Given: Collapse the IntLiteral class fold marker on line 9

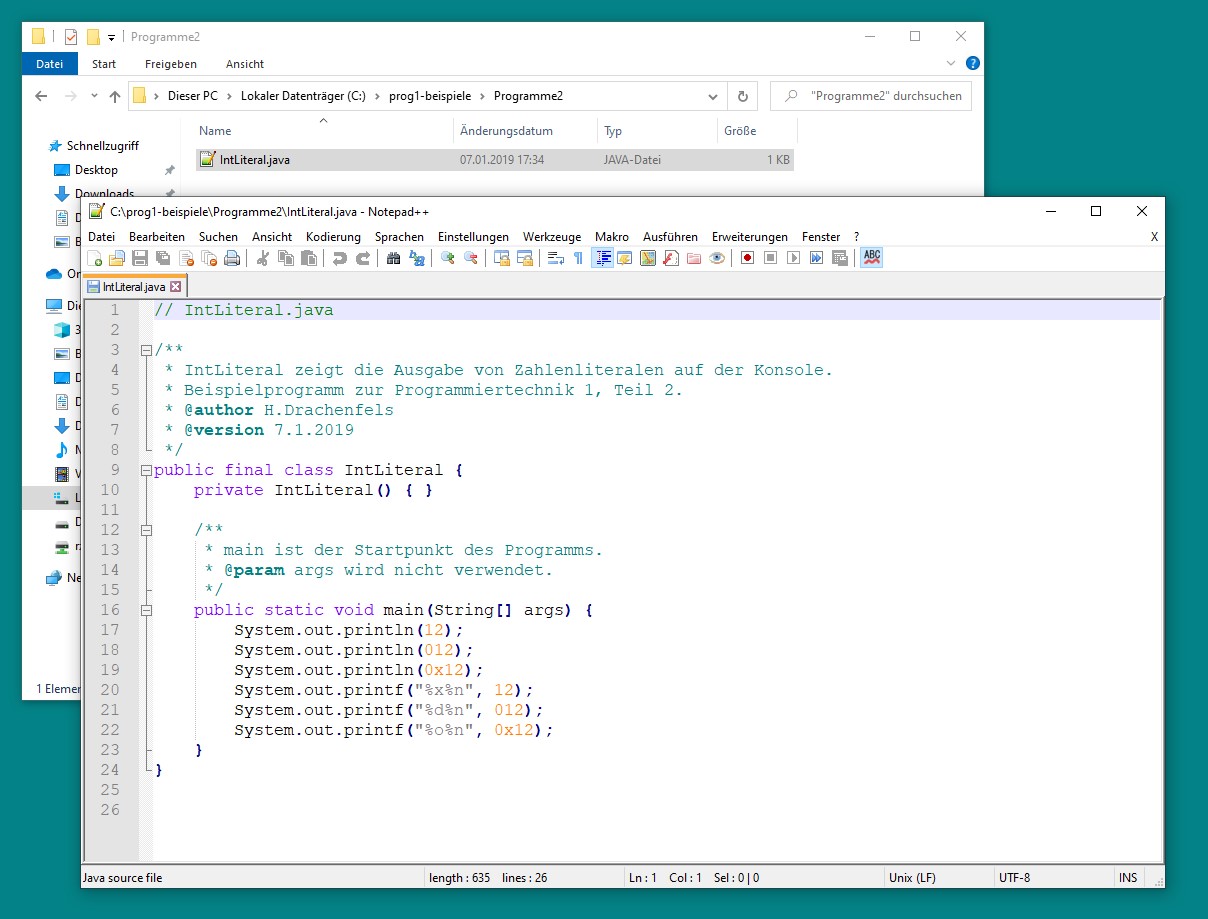Looking at the screenshot, I should [147, 470].
